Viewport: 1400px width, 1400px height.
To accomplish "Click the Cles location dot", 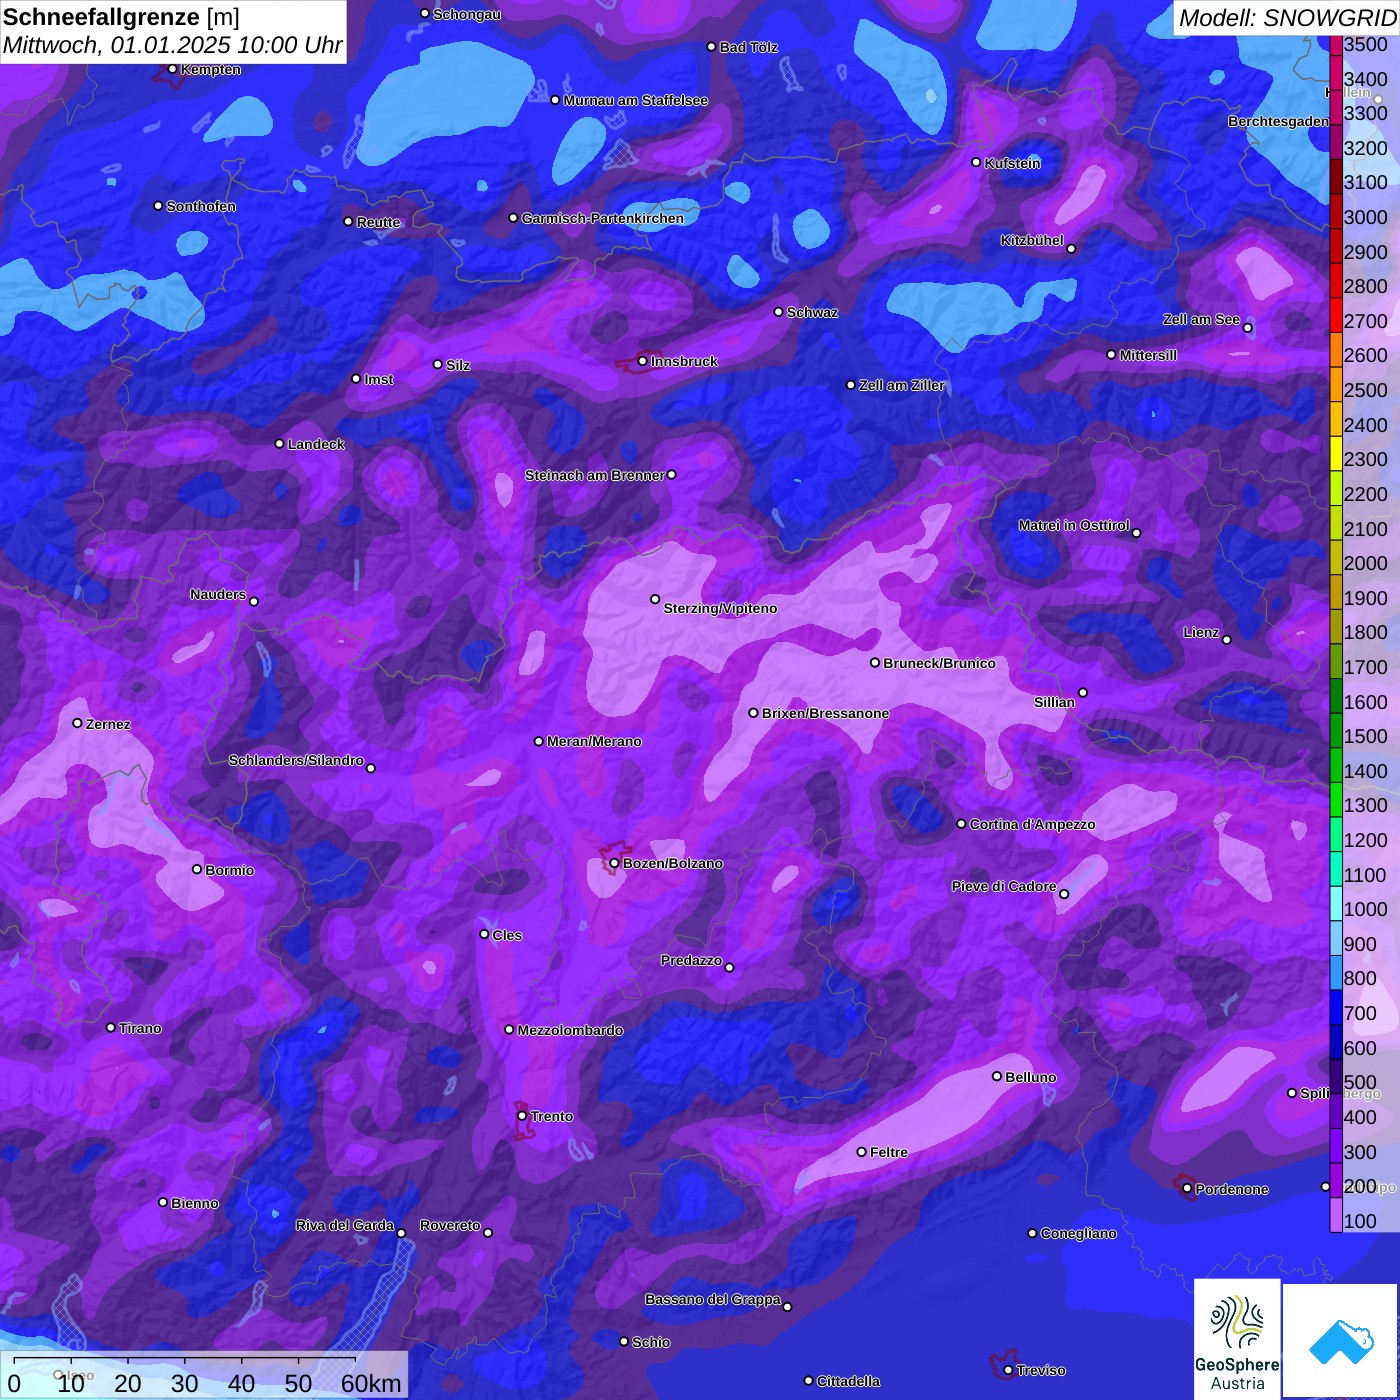I will [x=484, y=934].
